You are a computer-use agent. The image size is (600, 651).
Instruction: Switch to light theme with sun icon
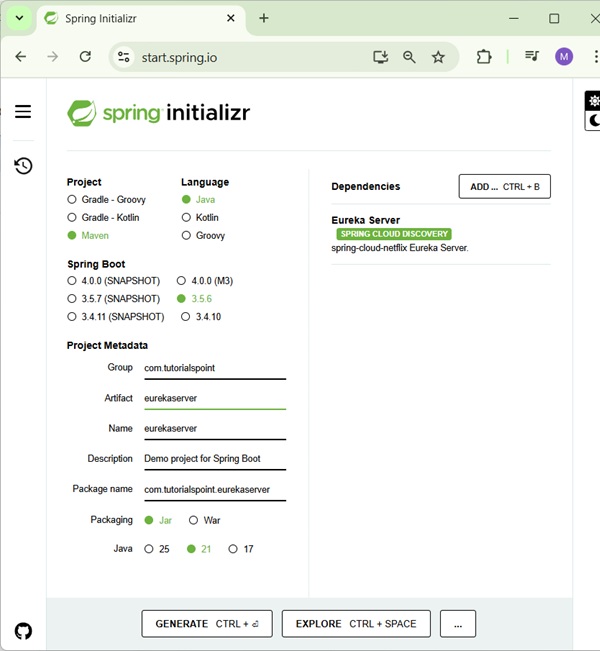(x=594, y=101)
